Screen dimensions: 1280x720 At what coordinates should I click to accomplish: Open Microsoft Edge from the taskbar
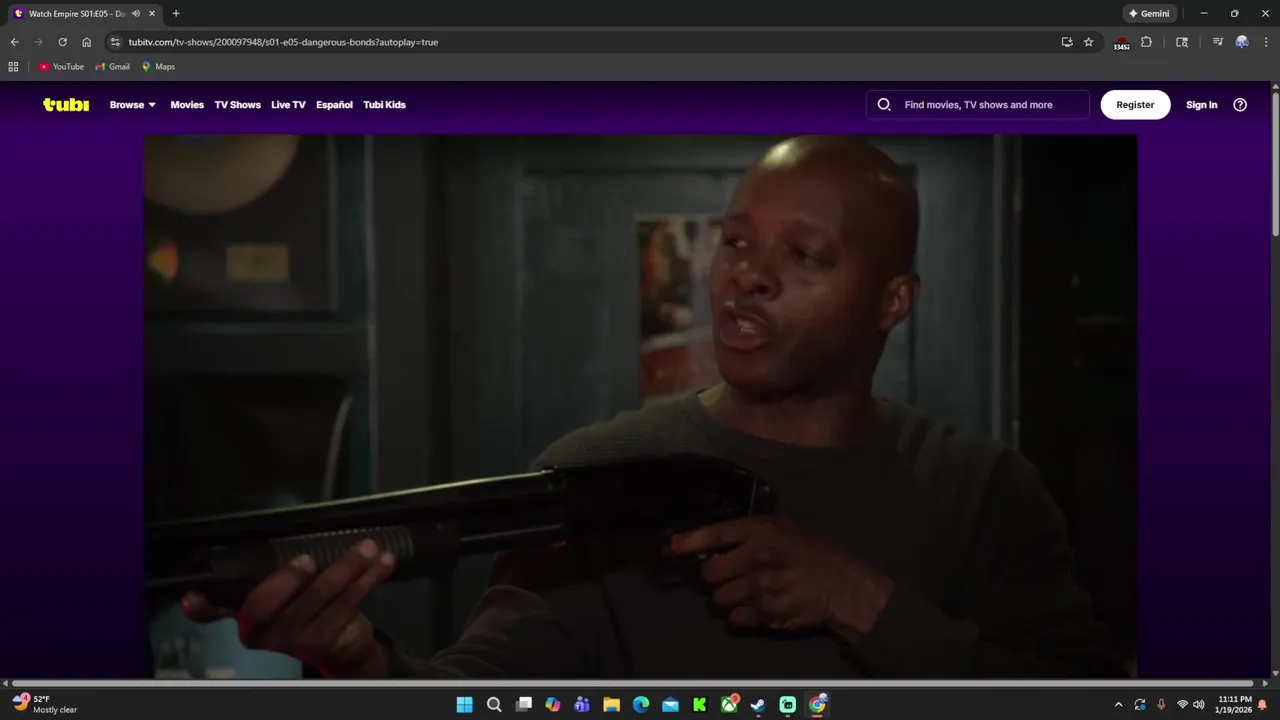point(641,705)
